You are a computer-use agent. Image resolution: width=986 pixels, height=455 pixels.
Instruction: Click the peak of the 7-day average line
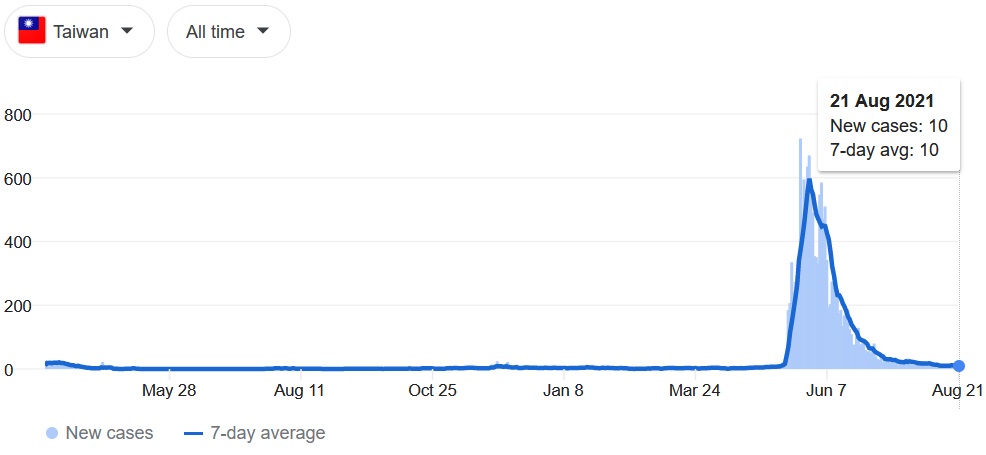coord(809,180)
